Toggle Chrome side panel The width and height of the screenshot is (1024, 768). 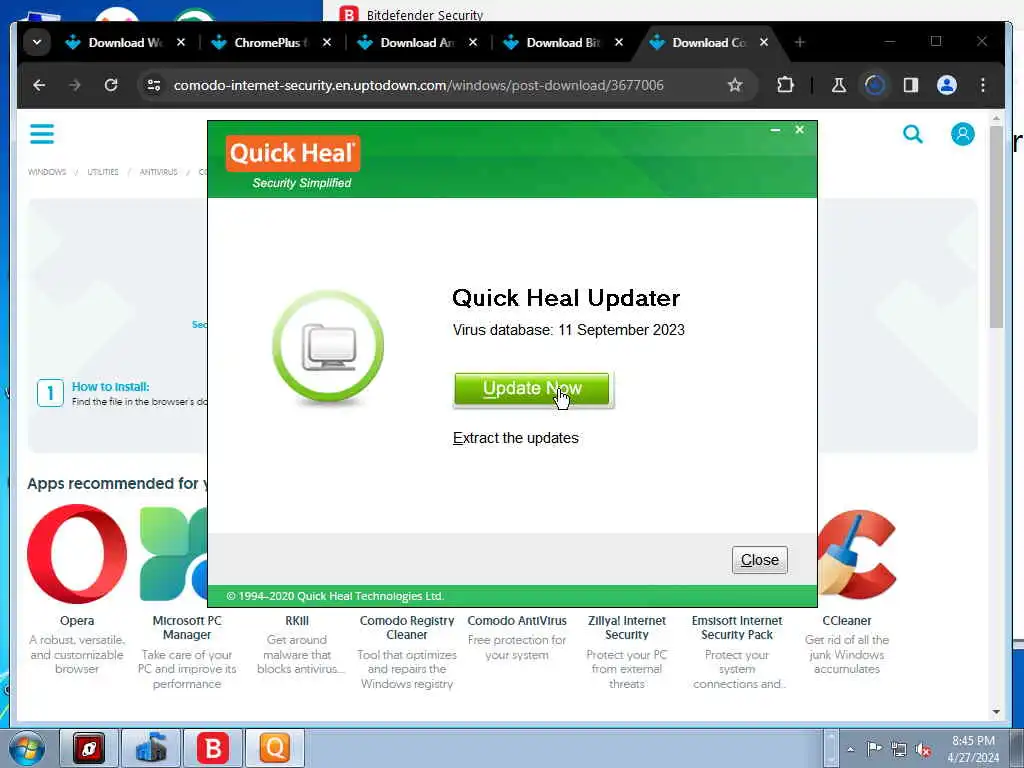pos(910,85)
